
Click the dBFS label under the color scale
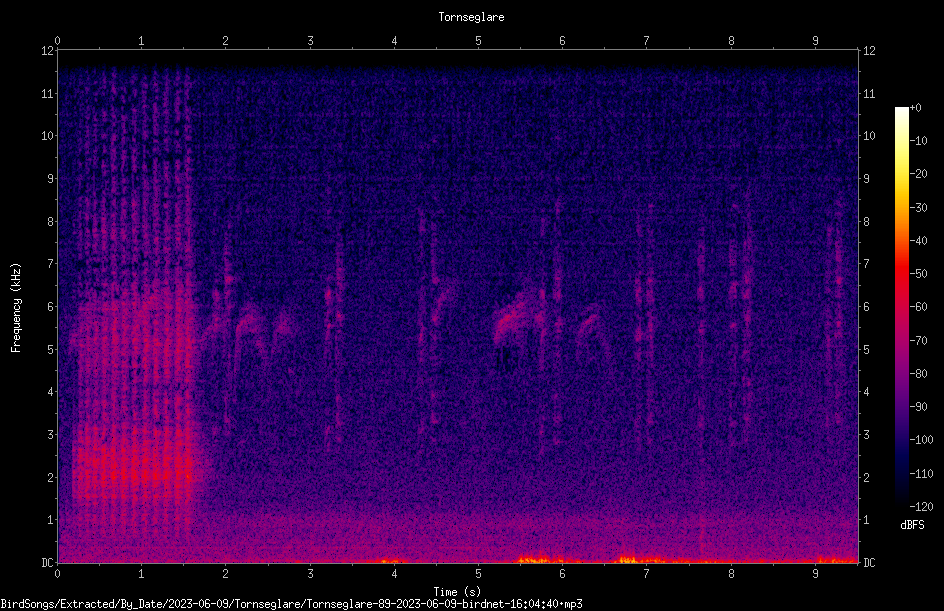pos(912,525)
